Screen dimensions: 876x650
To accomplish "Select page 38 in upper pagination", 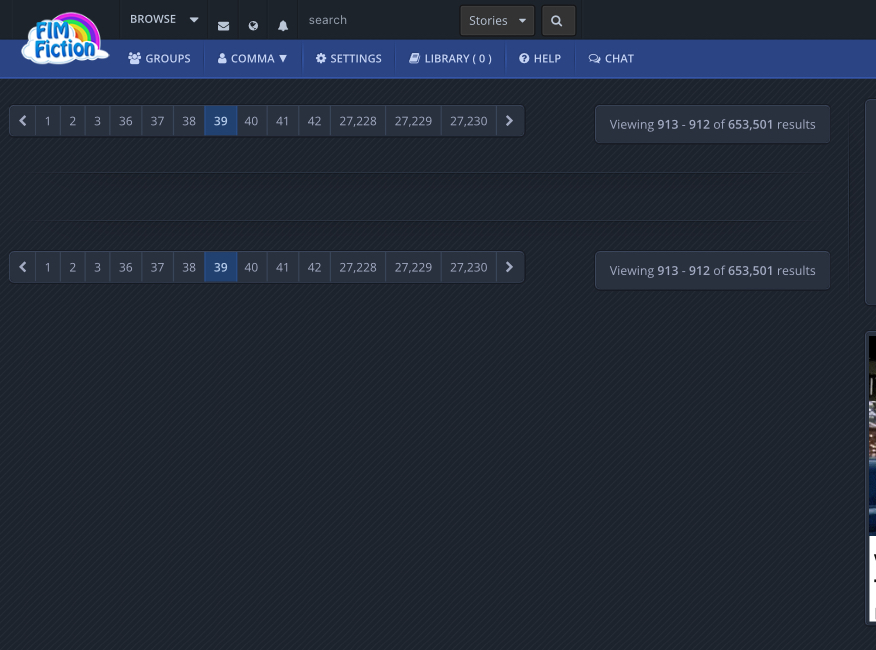I will coord(189,121).
